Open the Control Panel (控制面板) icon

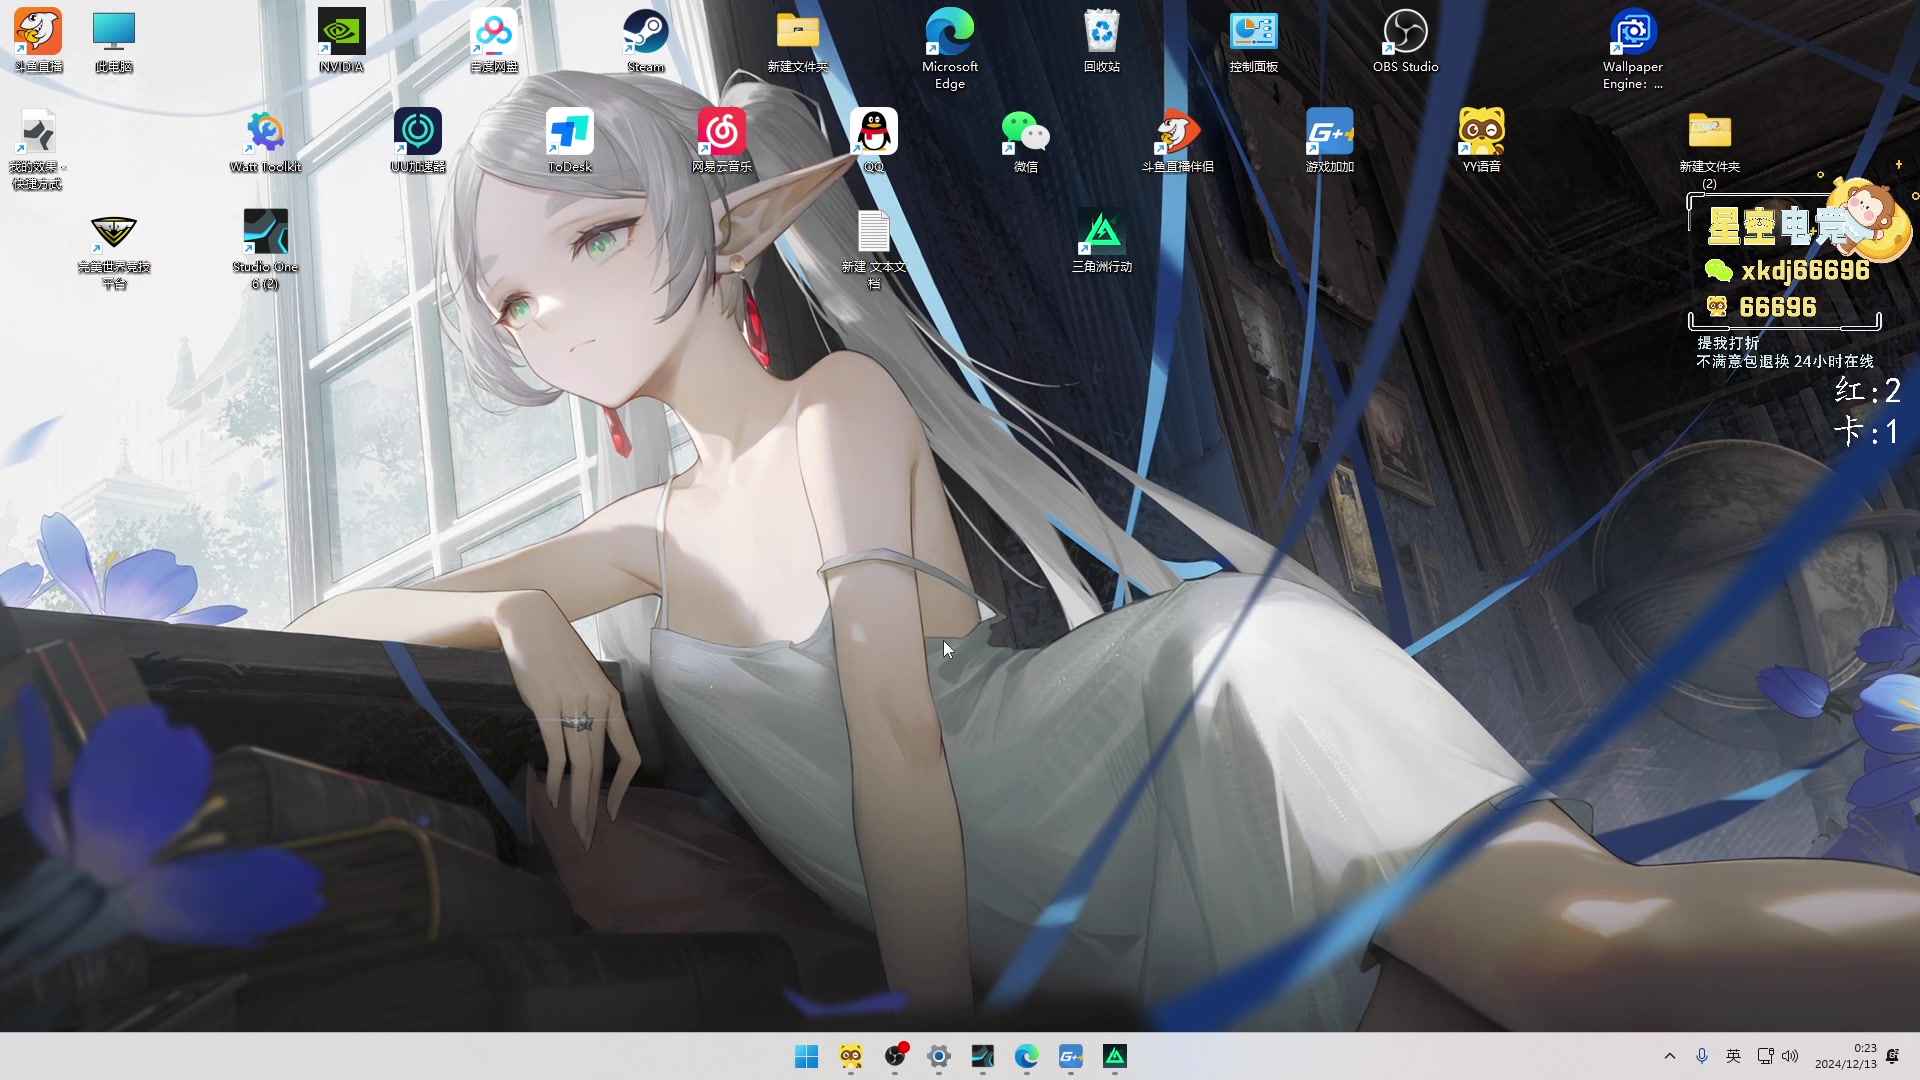tap(1254, 40)
